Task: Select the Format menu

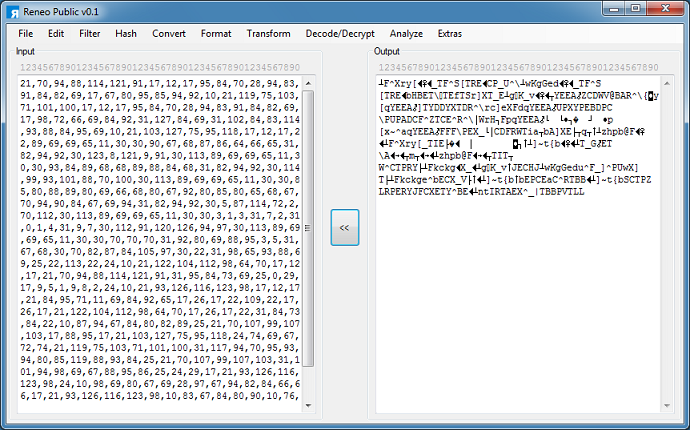Action: click(x=216, y=33)
